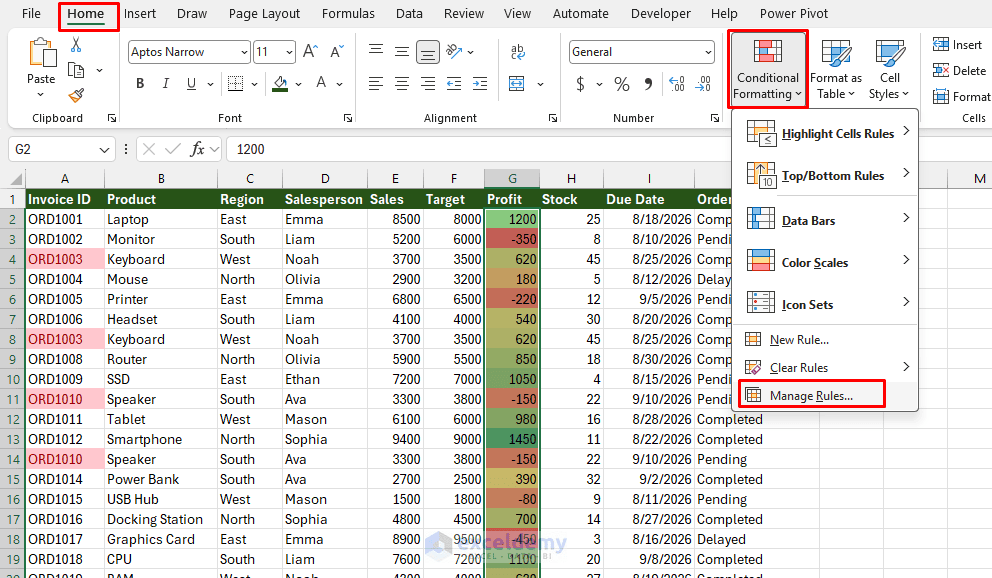
Task: Click the Delete cells button
Action: (x=959, y=70)
